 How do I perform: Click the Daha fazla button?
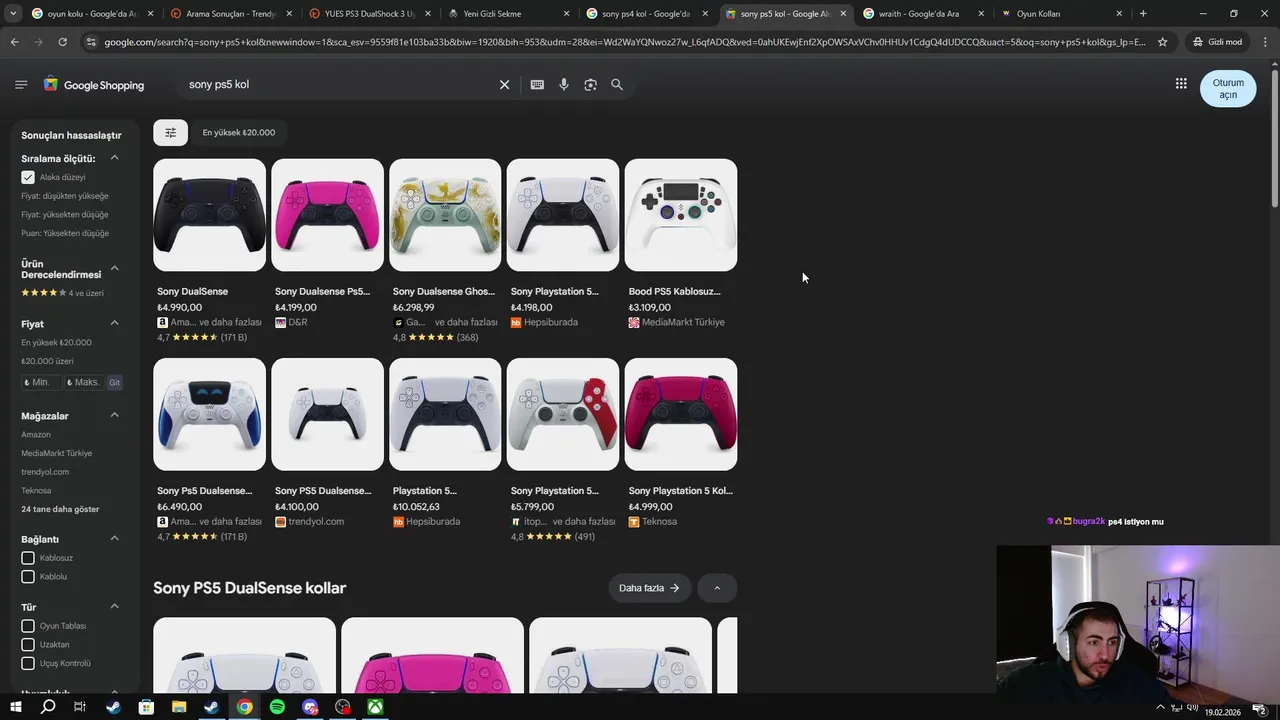pyautogui.click(x=649, y=588)
